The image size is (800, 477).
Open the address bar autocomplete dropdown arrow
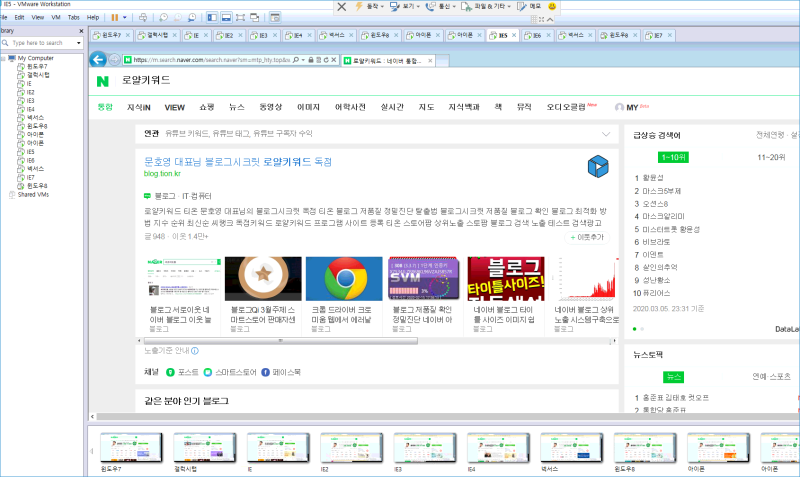pyautogui.click(x=303, y=60)
